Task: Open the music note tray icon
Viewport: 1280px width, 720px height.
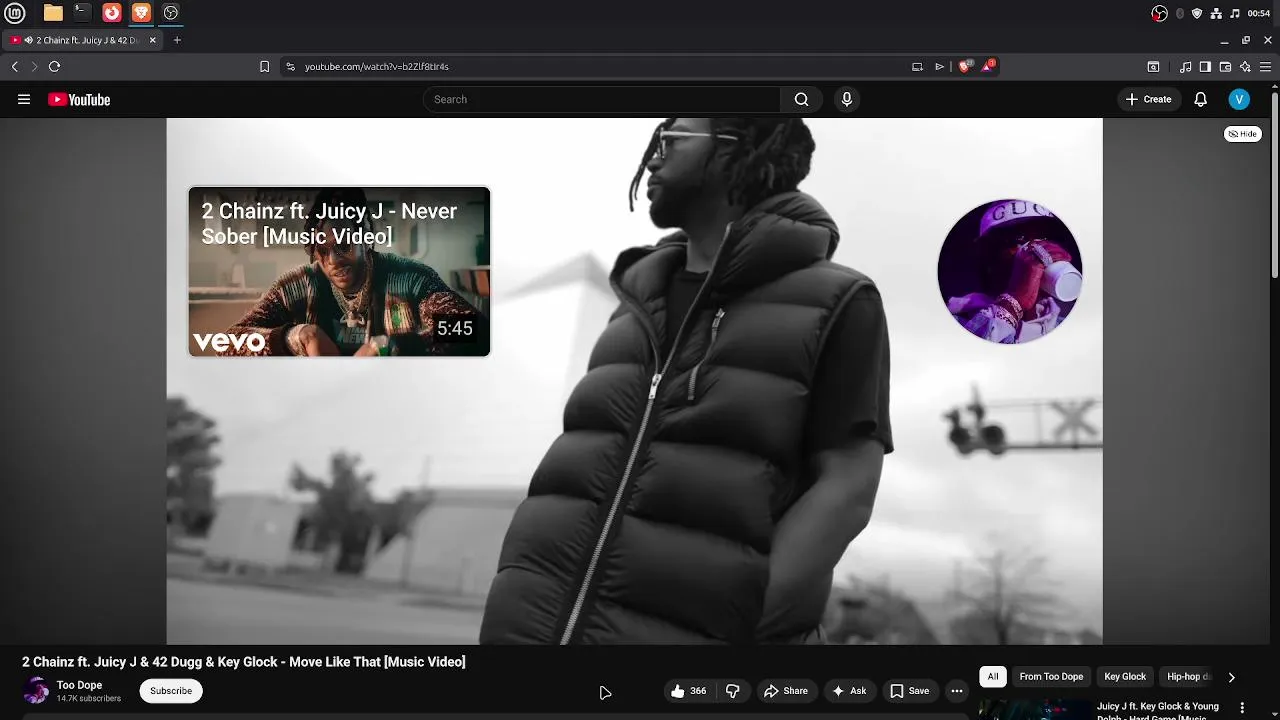Action: tap(1235, 13)
